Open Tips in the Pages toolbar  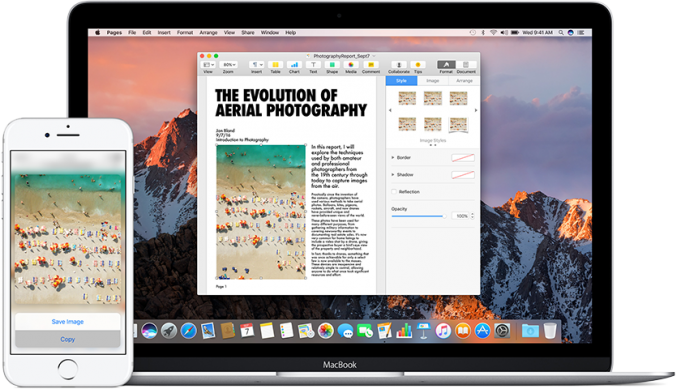[x=418, y=65]
